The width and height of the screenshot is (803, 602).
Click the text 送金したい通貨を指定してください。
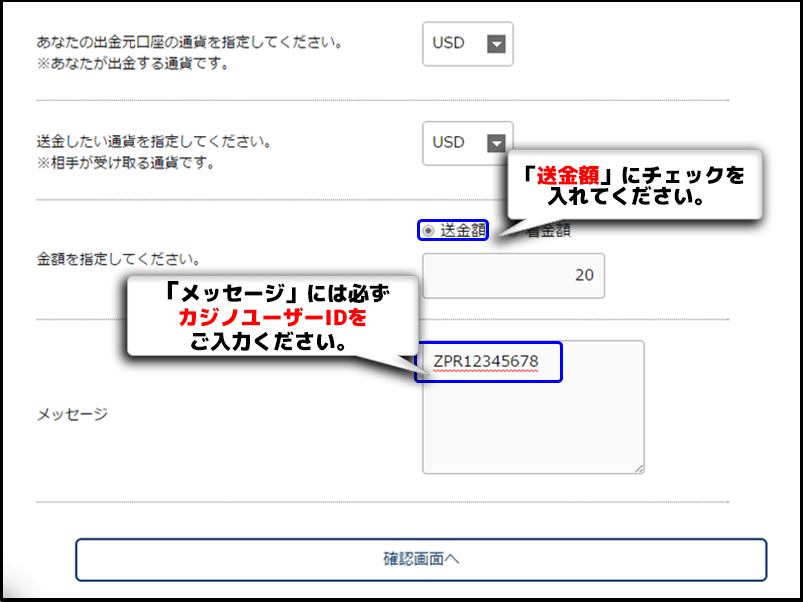[155, 141]
